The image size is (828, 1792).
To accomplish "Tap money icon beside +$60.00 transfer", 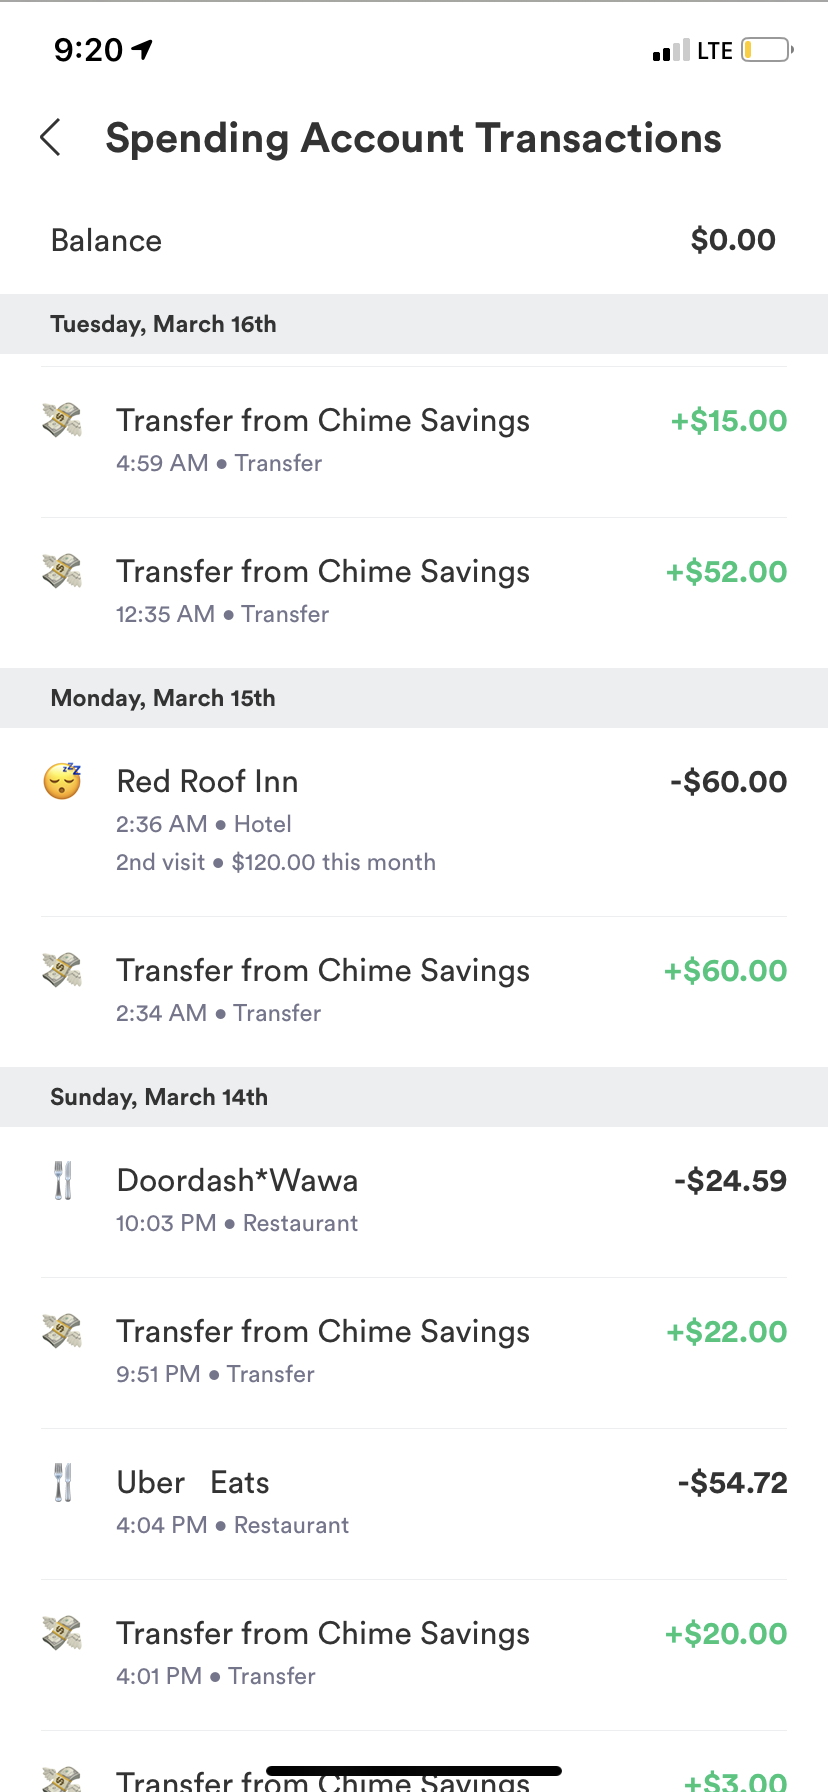I will click(x=62, y=970).
